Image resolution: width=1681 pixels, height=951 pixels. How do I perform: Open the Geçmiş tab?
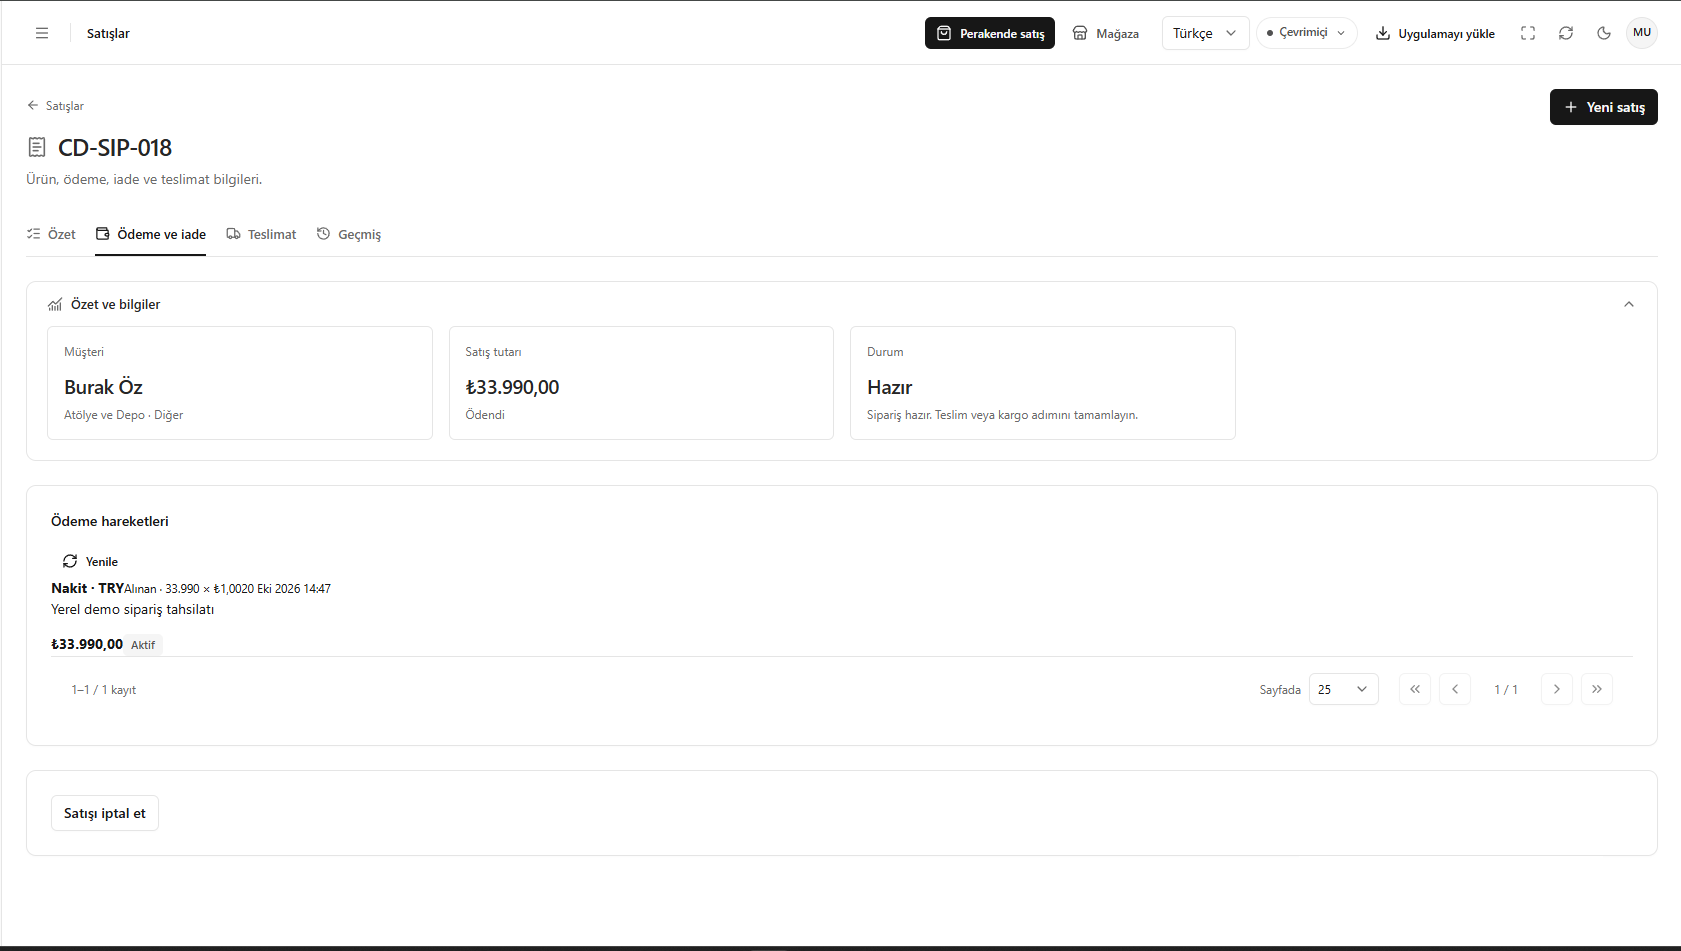349,234
